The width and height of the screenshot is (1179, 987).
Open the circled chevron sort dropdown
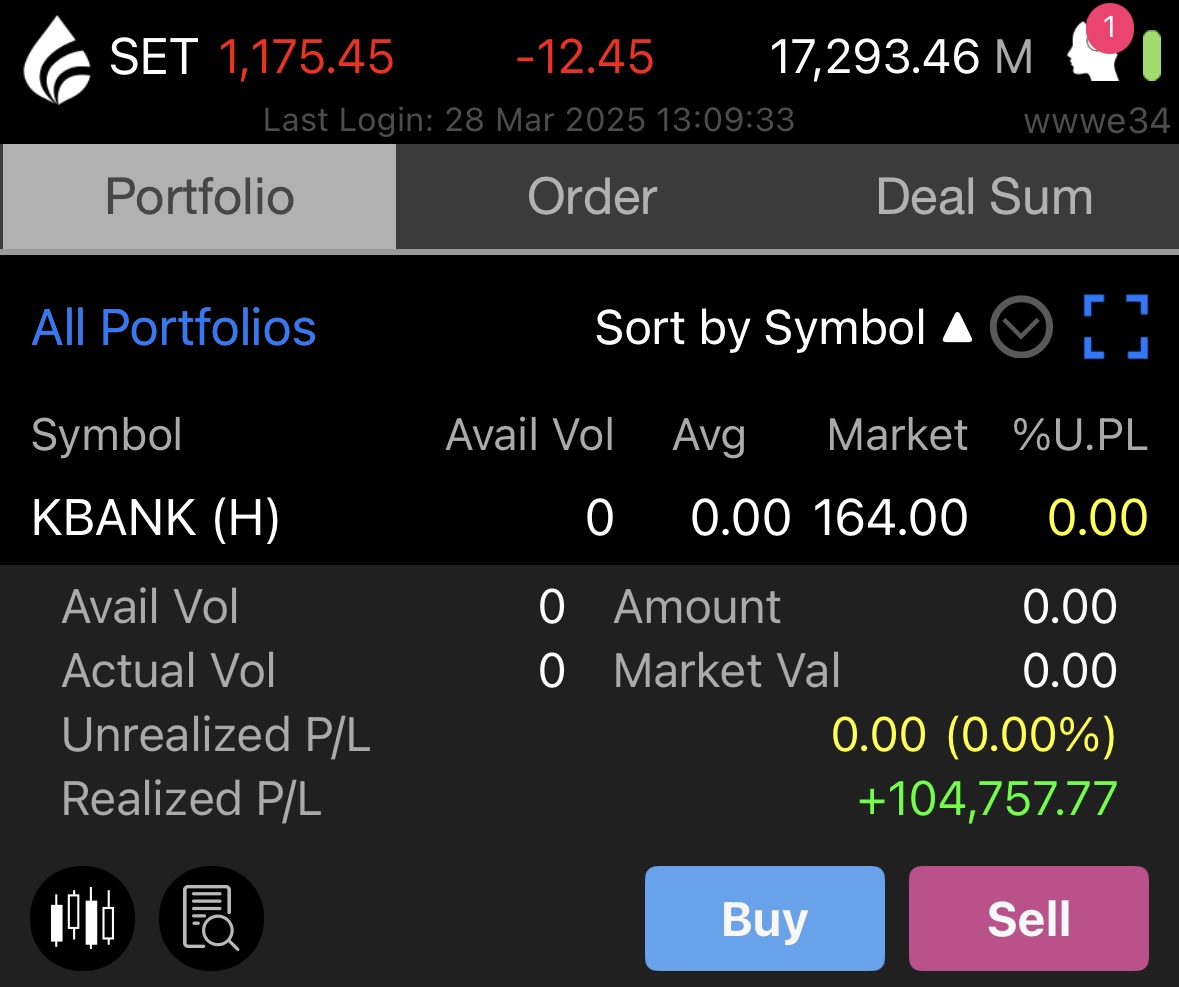tap(1021, 327)
